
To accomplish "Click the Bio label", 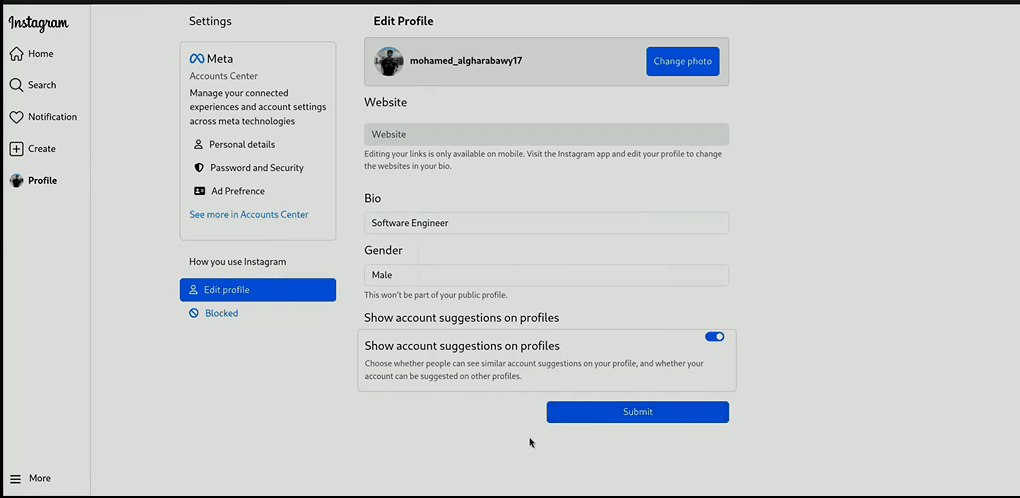I will click(373, 198).
